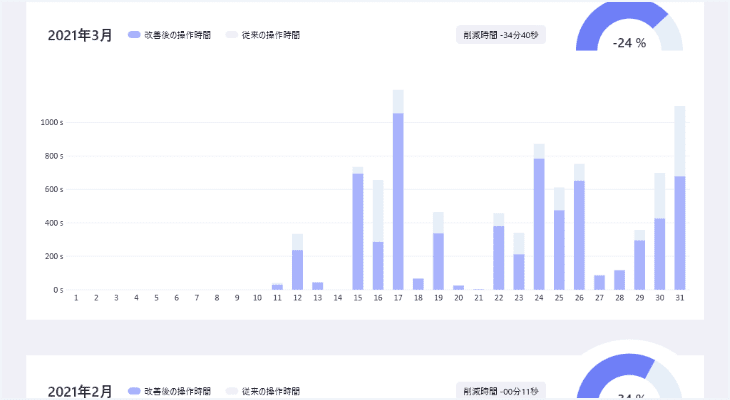Click day 12 blue bar
This screenshot has height=400, width=730.
coord(297,270)
